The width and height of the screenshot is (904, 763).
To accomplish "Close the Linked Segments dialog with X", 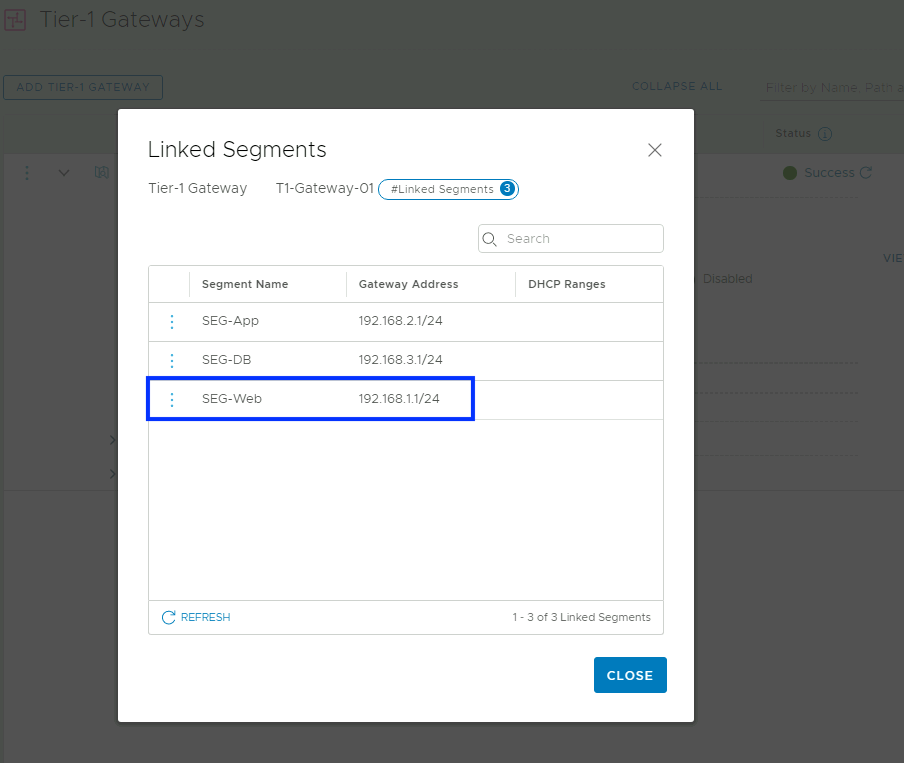I will [655, 150].
